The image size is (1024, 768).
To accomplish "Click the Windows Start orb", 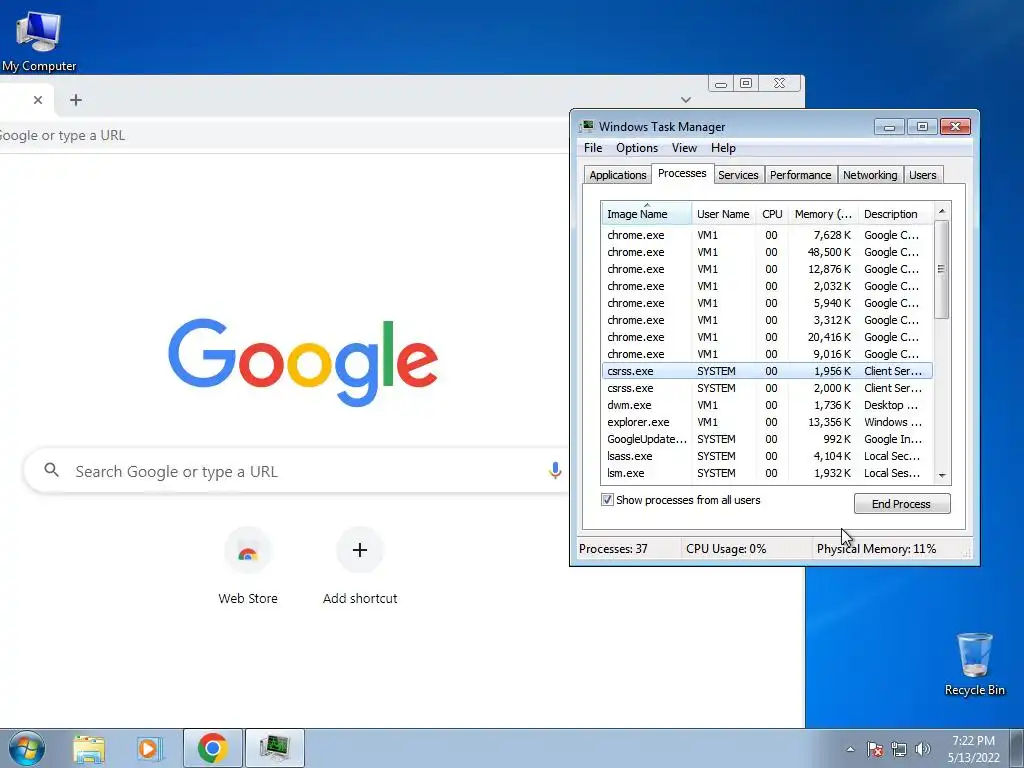I will pos(27,748).
